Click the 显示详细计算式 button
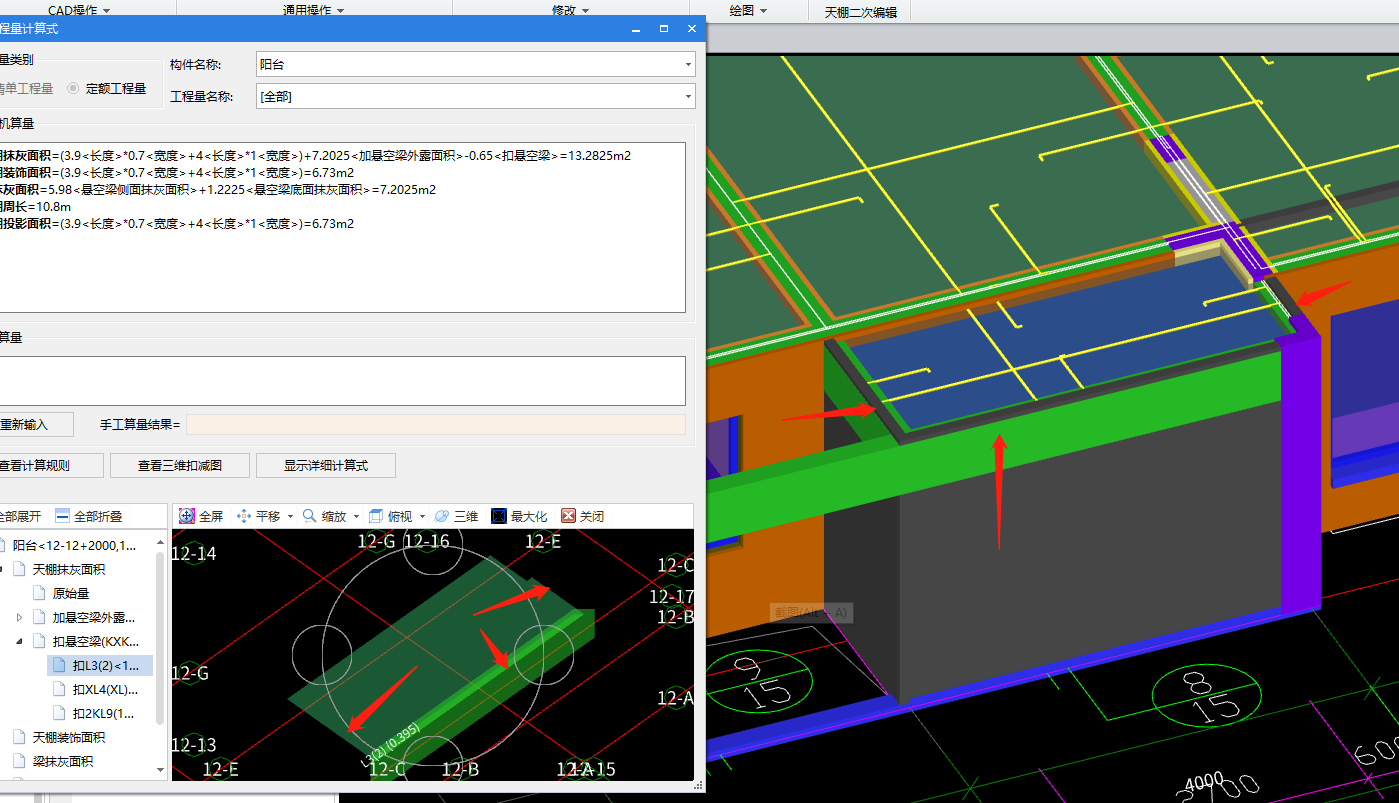This screenshot has width=1399, height=803. [326, 465]
